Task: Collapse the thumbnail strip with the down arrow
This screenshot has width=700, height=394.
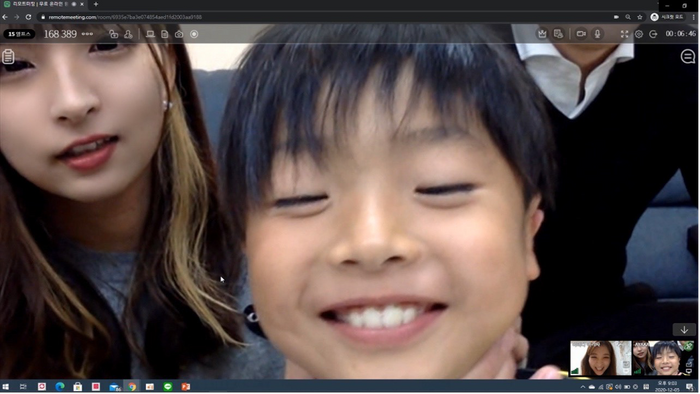Action: tap(684, 330)
